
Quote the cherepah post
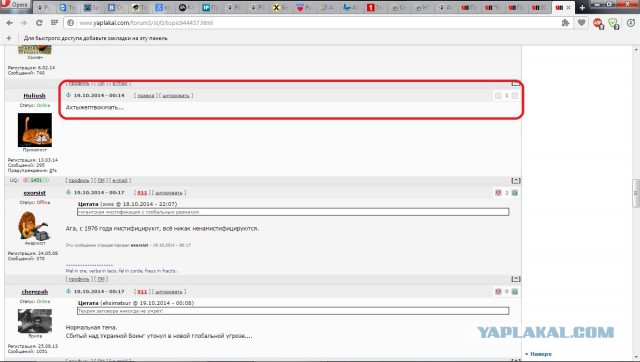(169, 292)
